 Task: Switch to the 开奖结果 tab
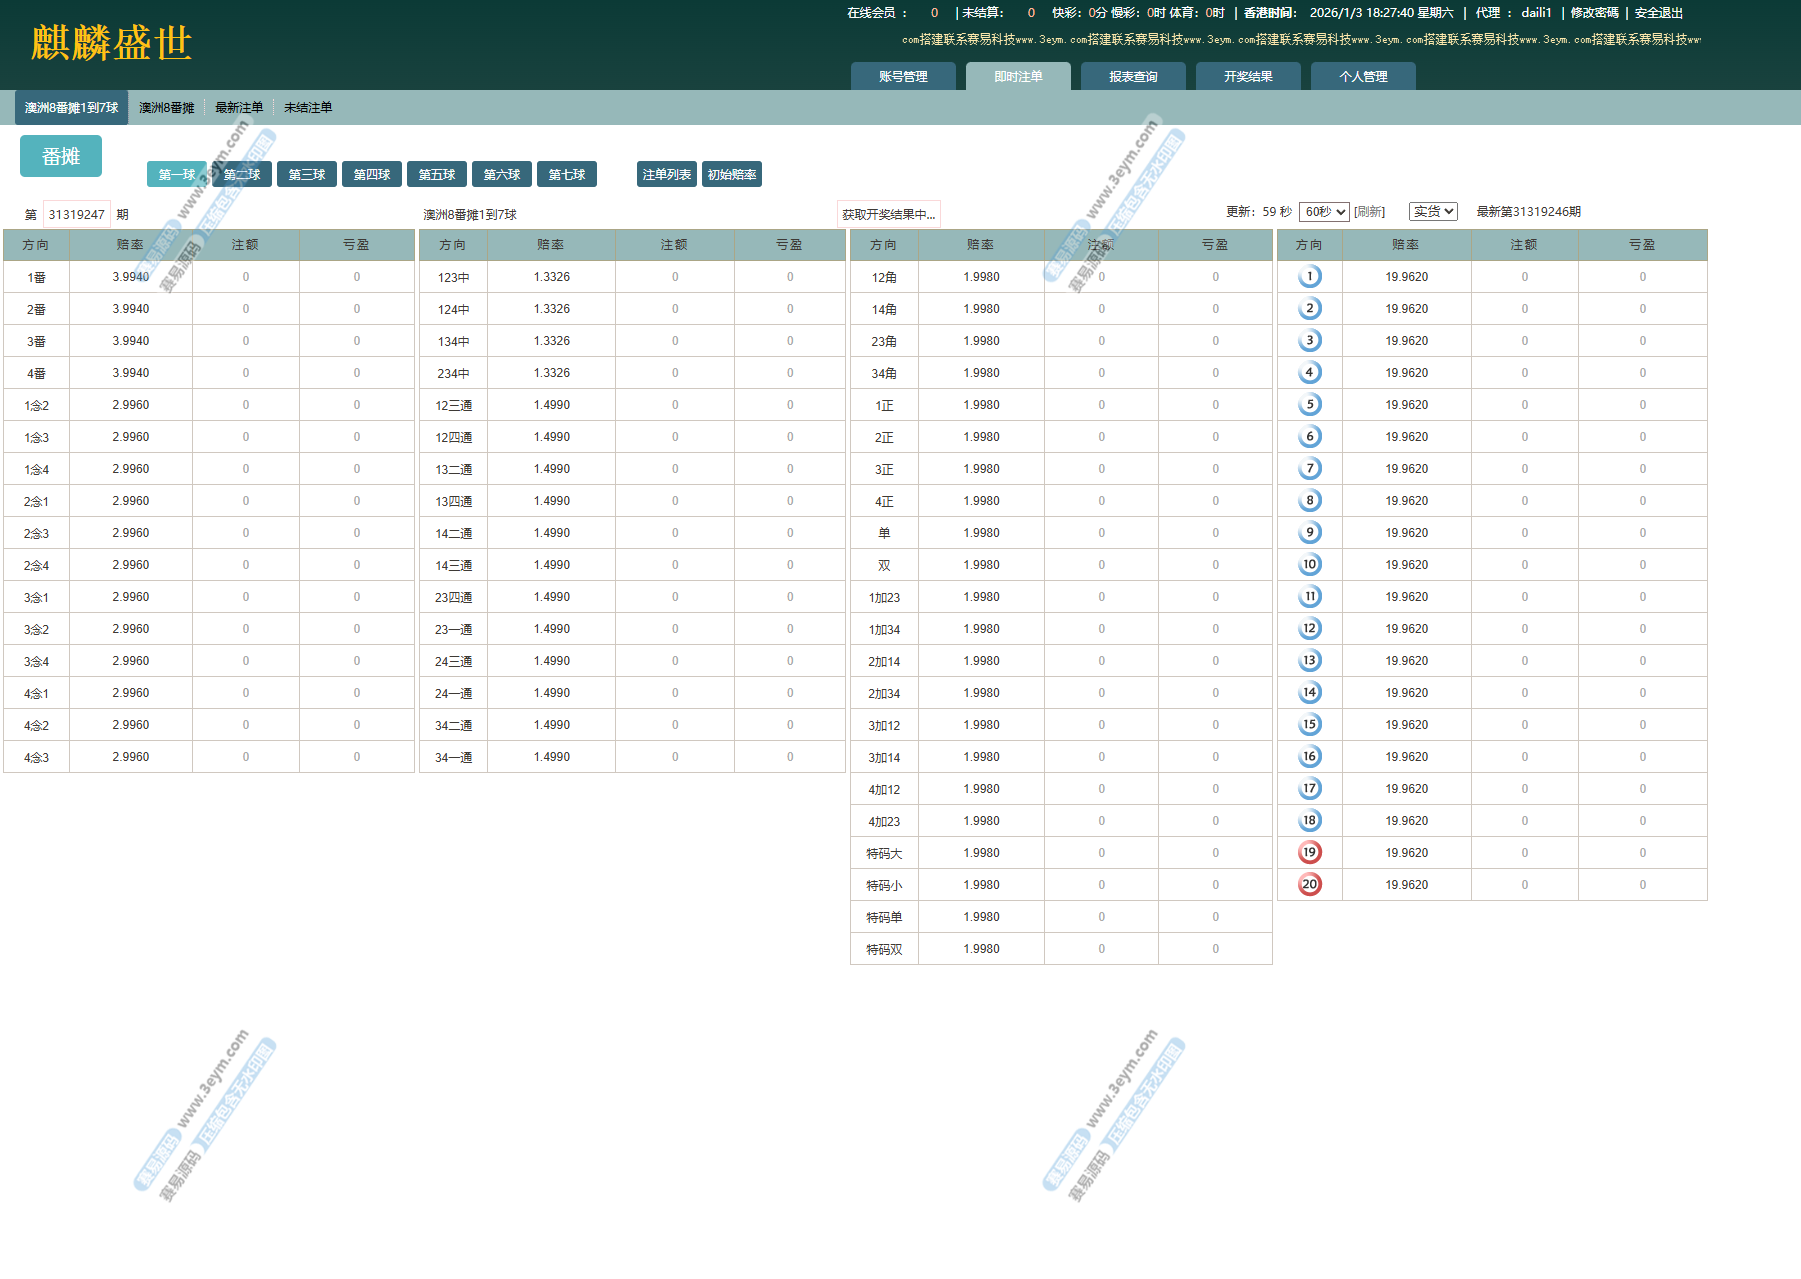tap(1248, 77)
